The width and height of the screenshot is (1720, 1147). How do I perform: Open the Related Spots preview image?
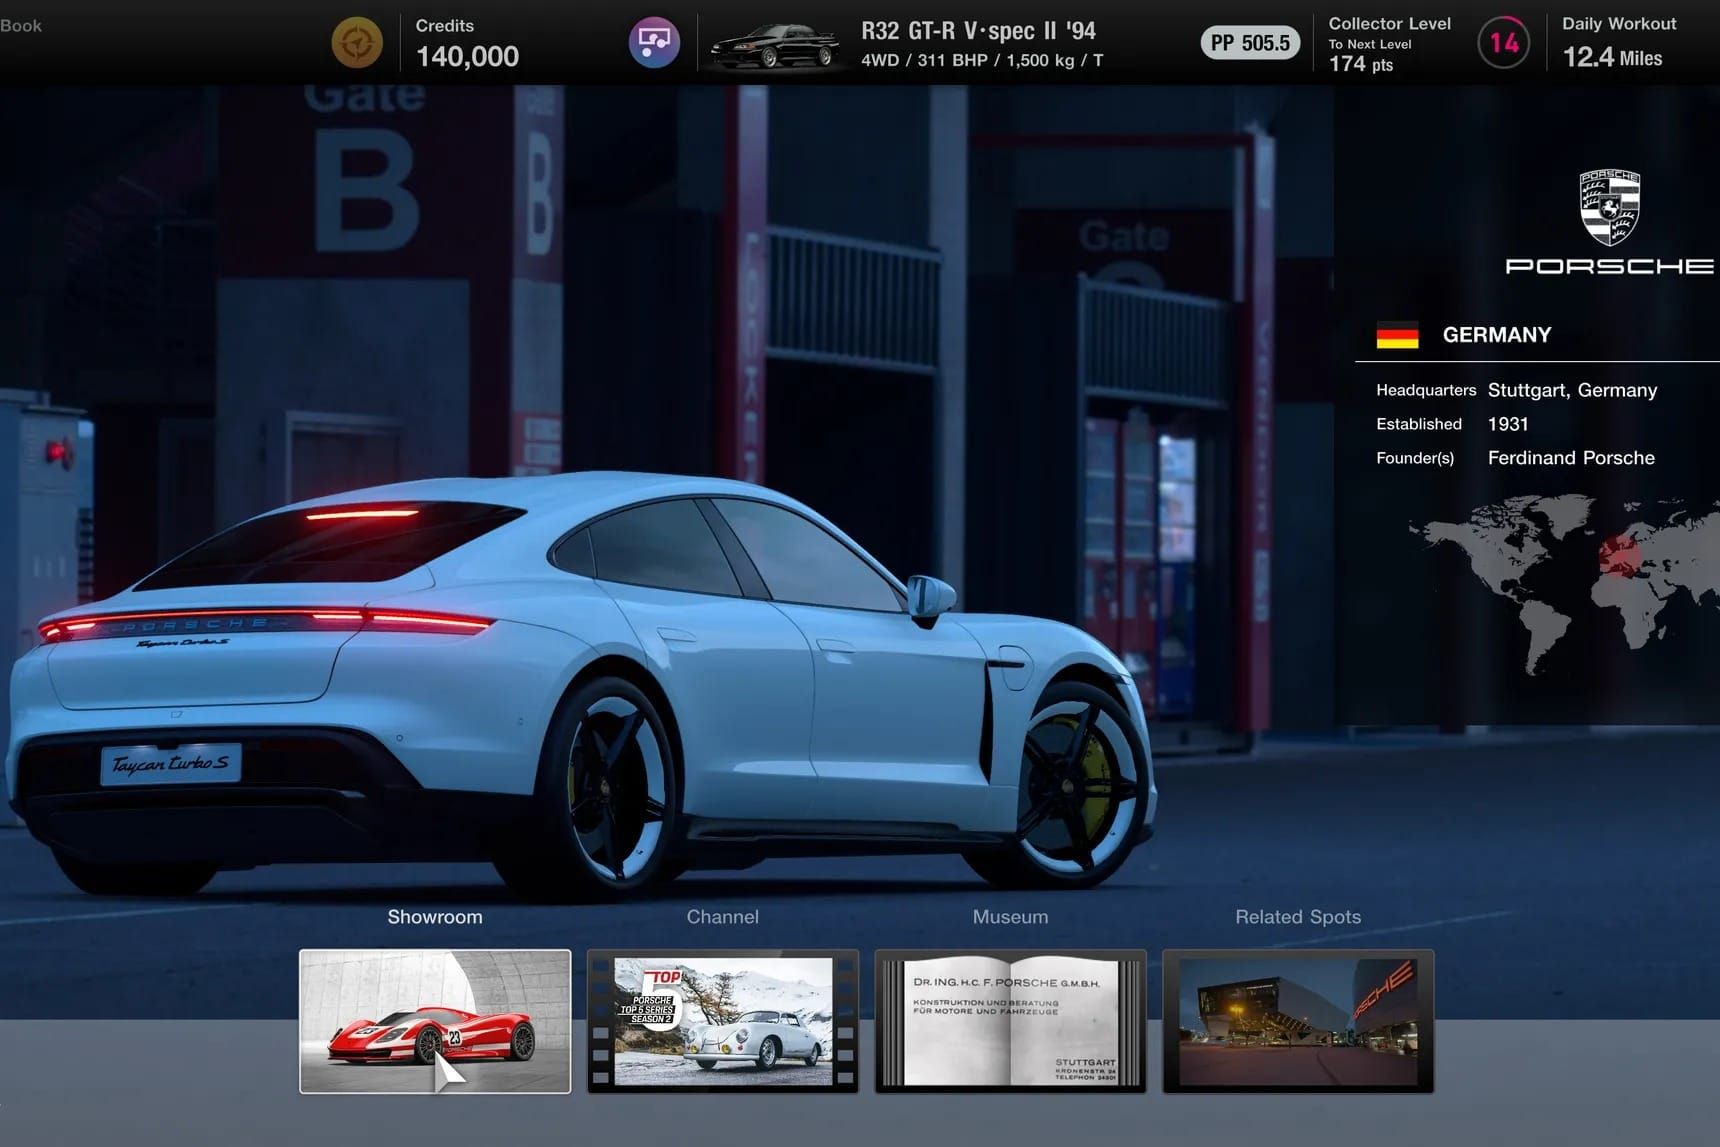(x=1296, y=1019)
